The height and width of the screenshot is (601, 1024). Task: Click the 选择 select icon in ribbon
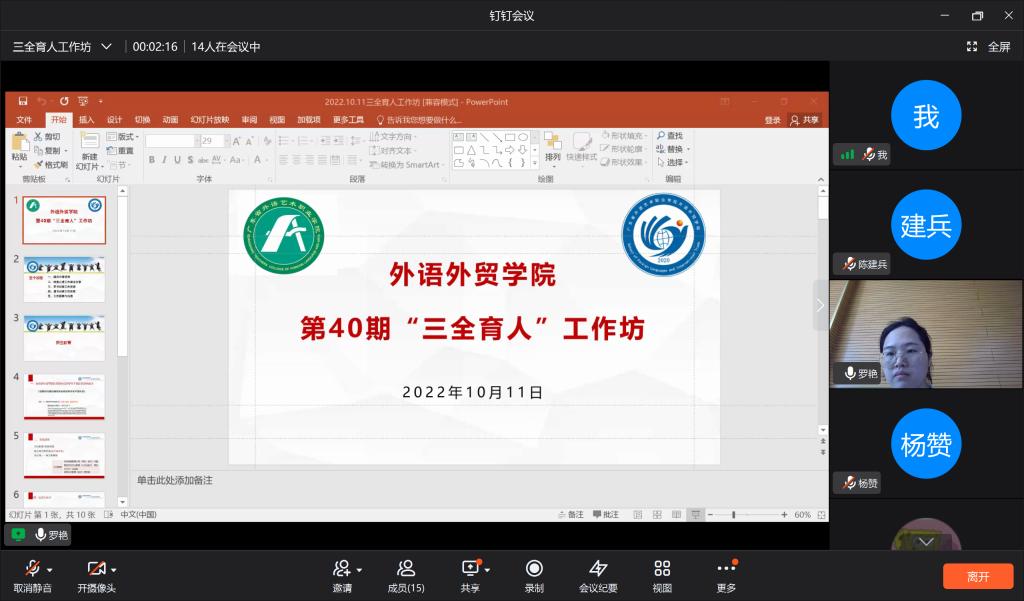[661, 162]
